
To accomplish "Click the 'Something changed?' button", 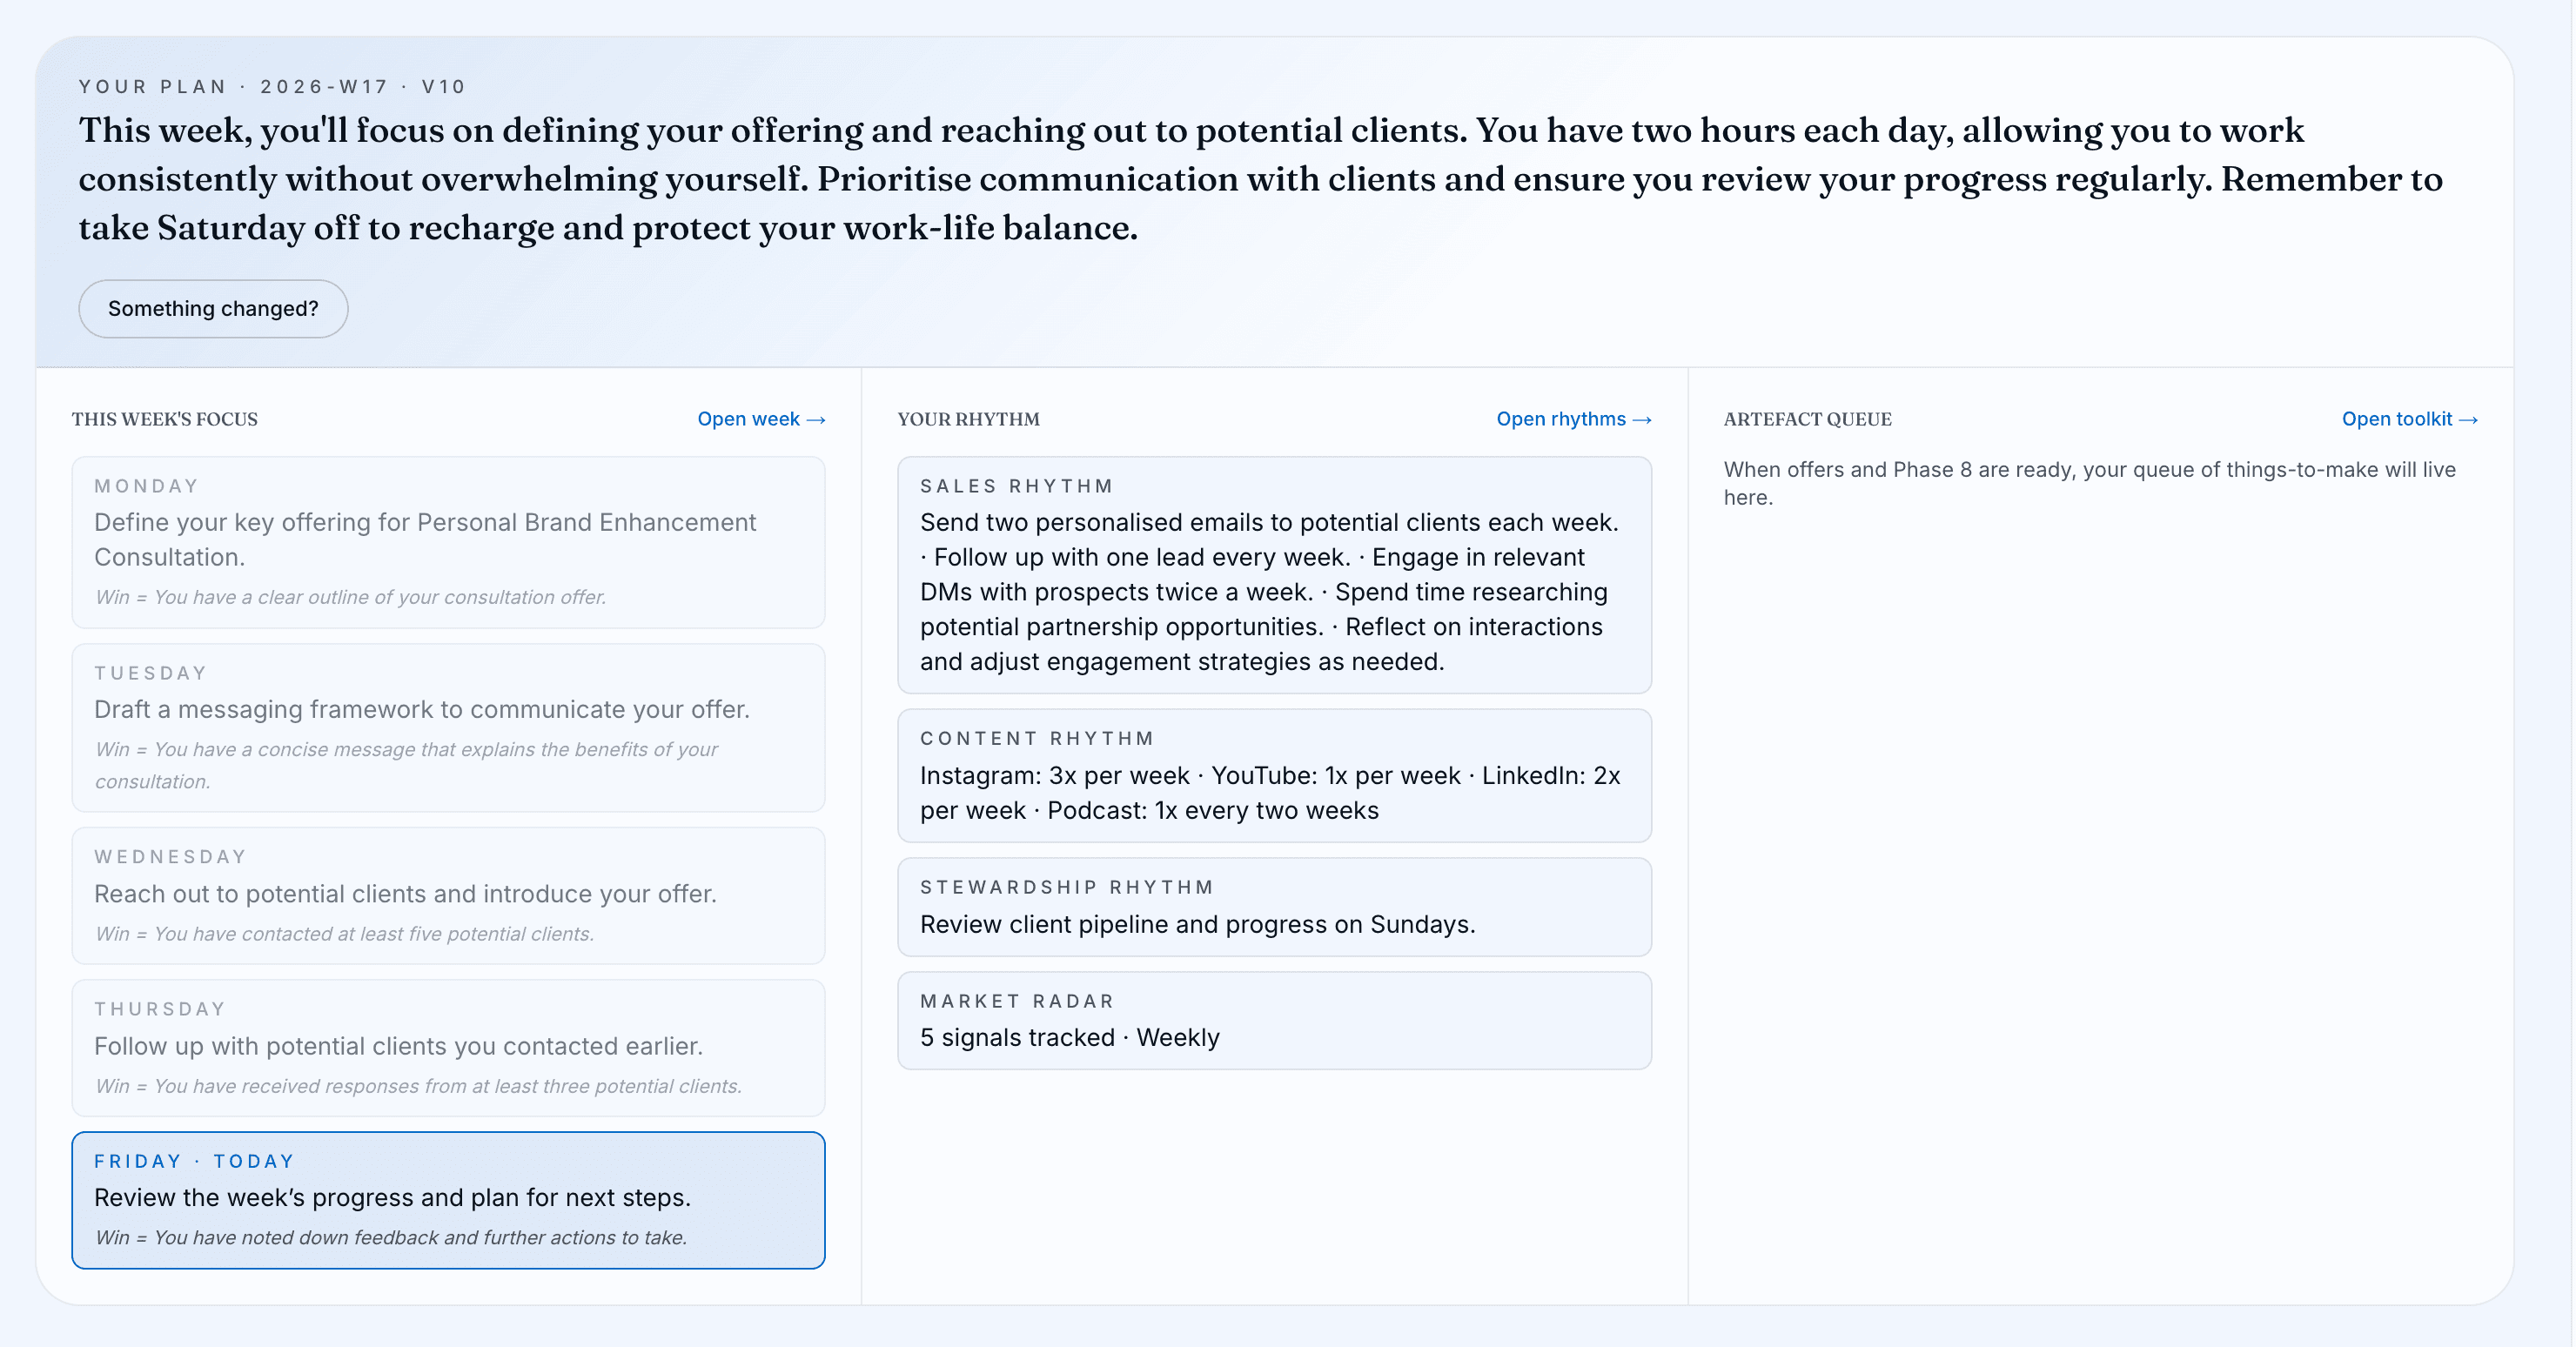I will tap(213, 308).
